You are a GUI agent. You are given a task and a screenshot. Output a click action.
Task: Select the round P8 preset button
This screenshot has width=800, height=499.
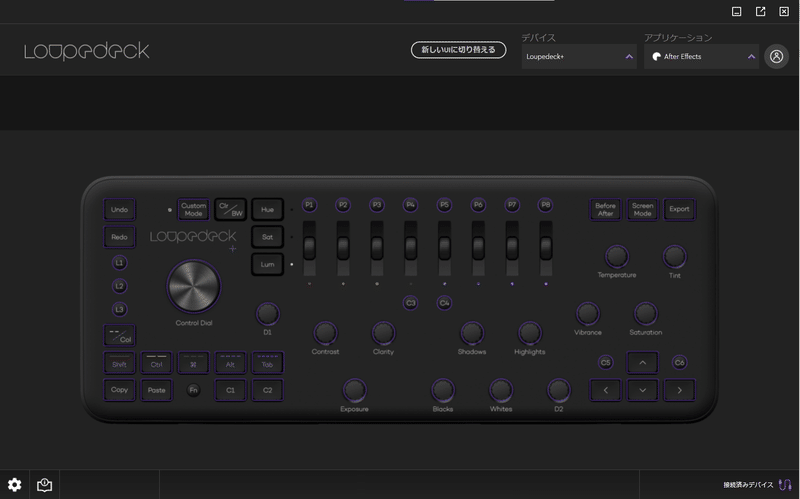[545, 205]
